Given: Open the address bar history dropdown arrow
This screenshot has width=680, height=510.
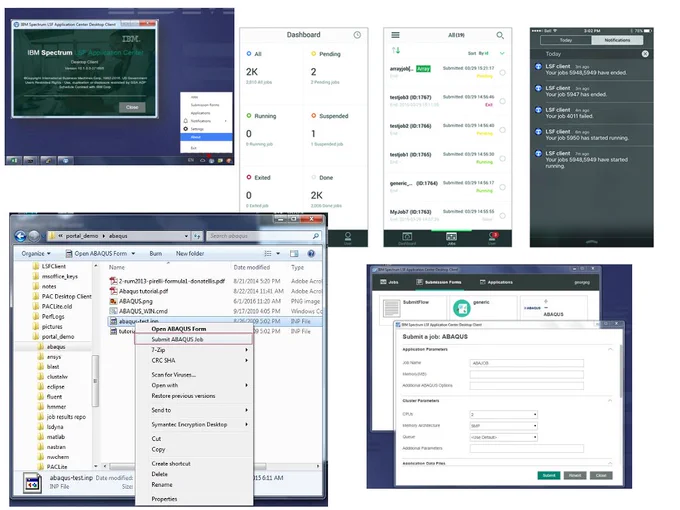Looking at the screenshot, I should 186,236.
